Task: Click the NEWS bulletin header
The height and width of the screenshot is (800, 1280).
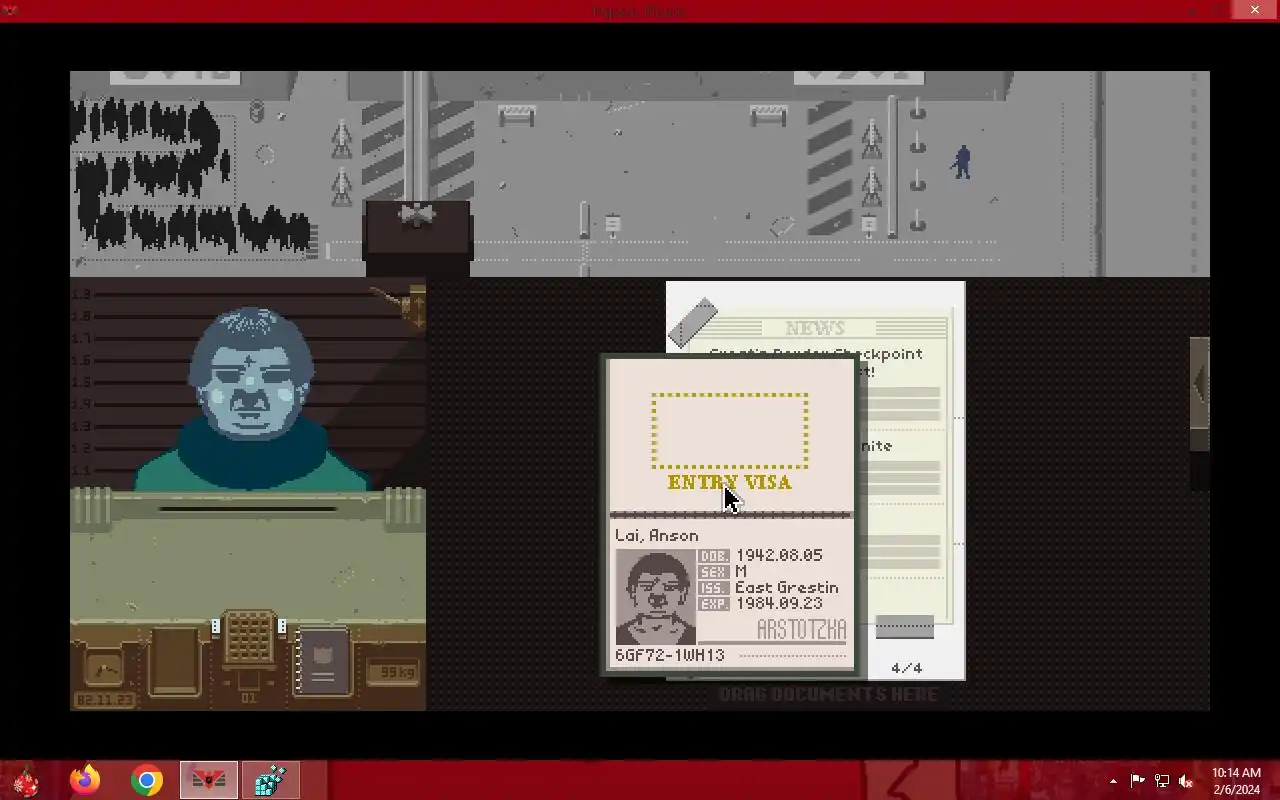Action: pos(815,328)
